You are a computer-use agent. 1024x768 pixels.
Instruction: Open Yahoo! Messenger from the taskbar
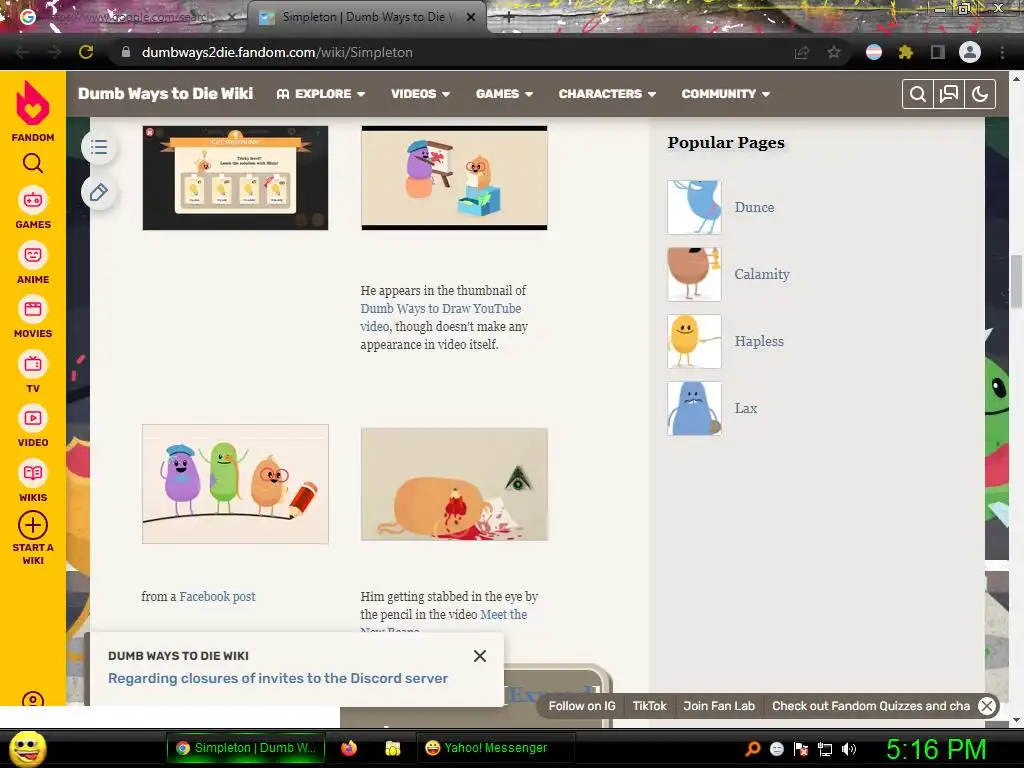(x=495, y=748)
